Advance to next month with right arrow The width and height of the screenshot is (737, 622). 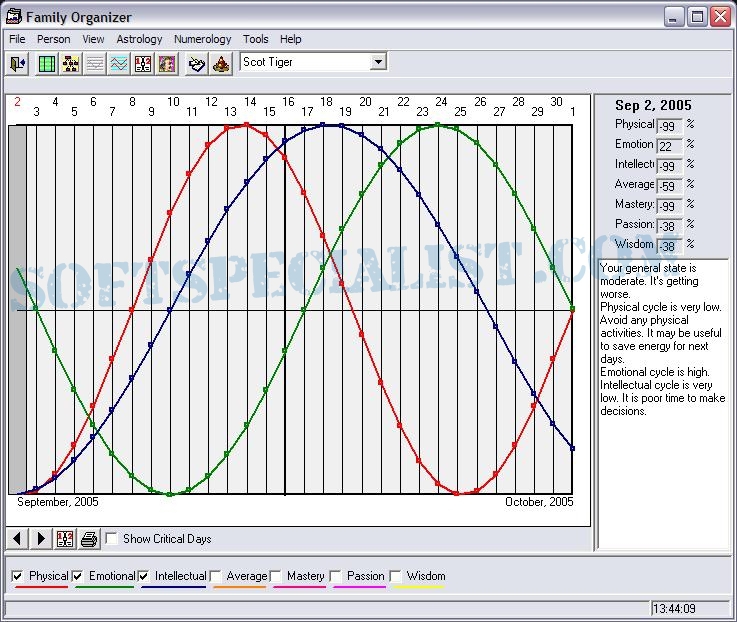tap(41, 539)
